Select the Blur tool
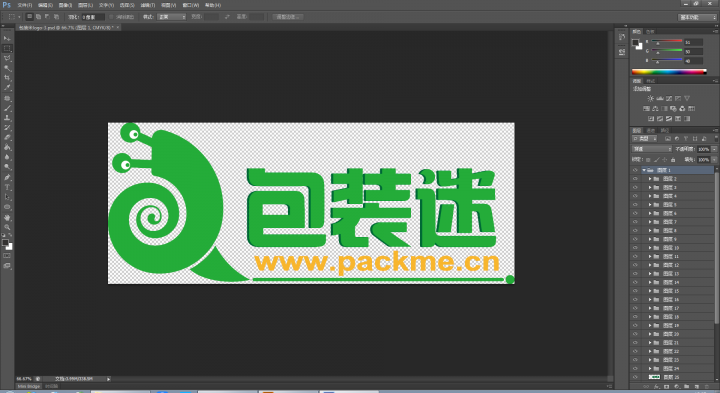Viewport: 720px width, 393px height. [x=7, y=157]
